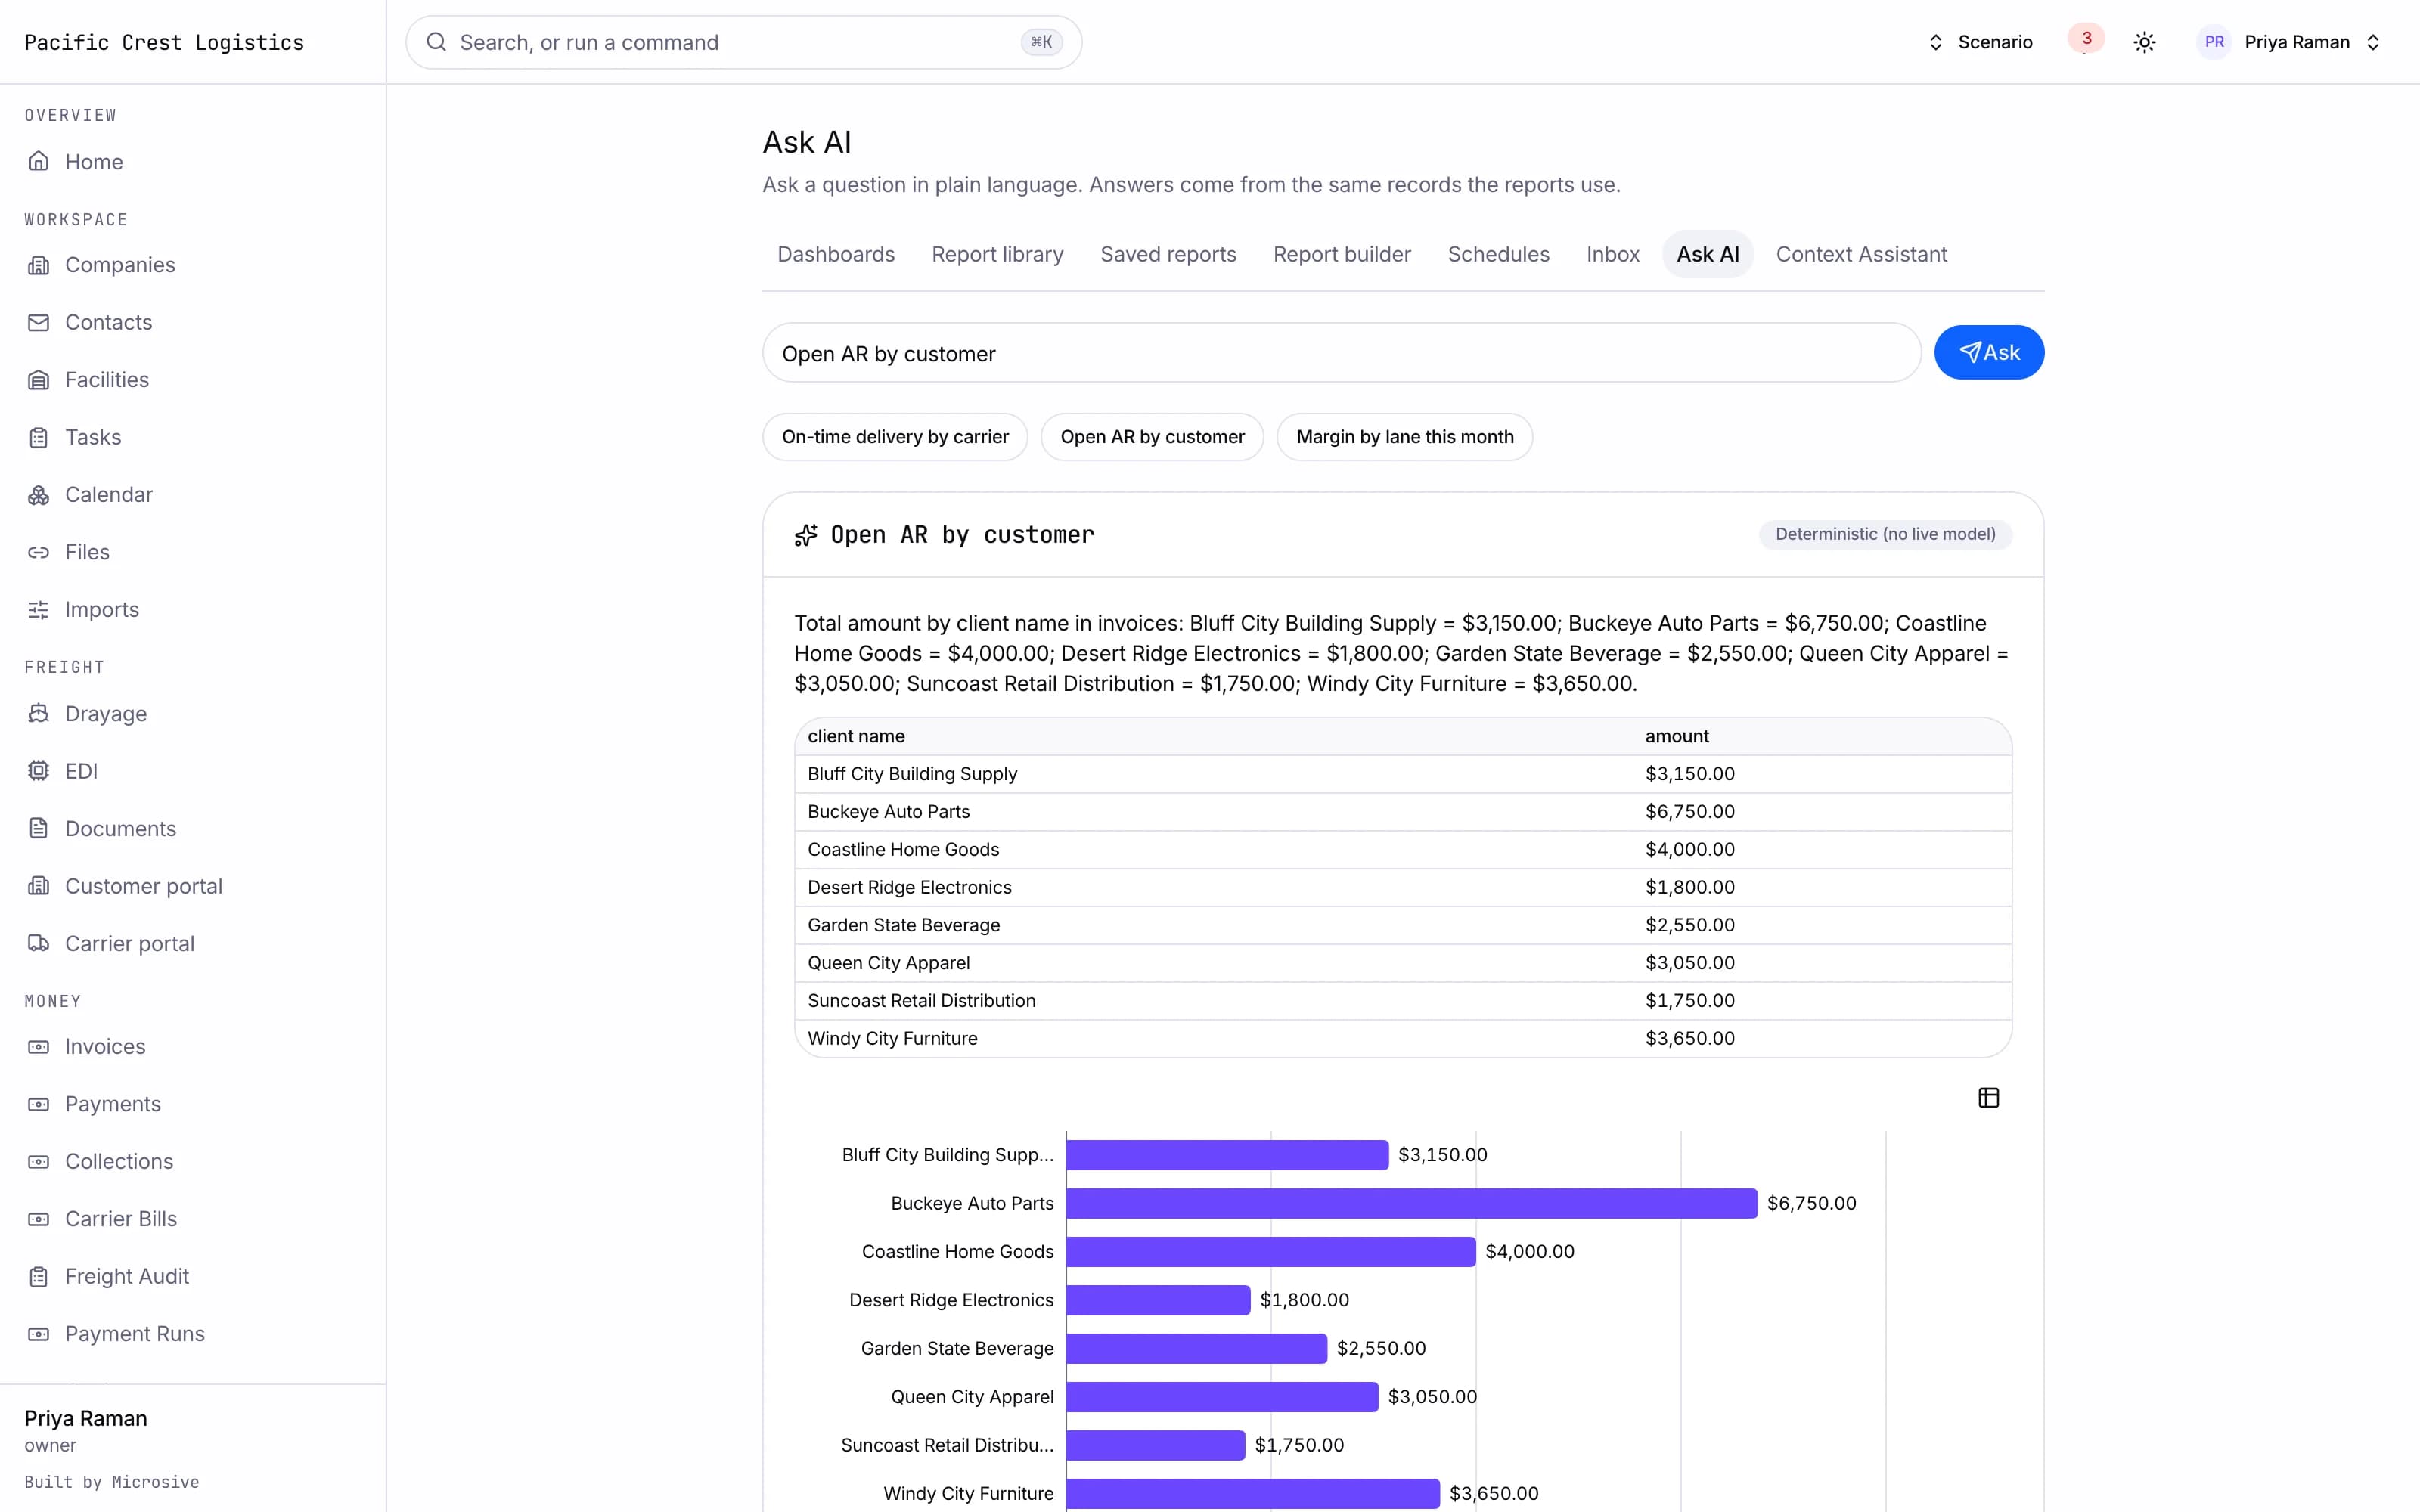
Task: Click the blue Ask button
Action: (1988, 352)
